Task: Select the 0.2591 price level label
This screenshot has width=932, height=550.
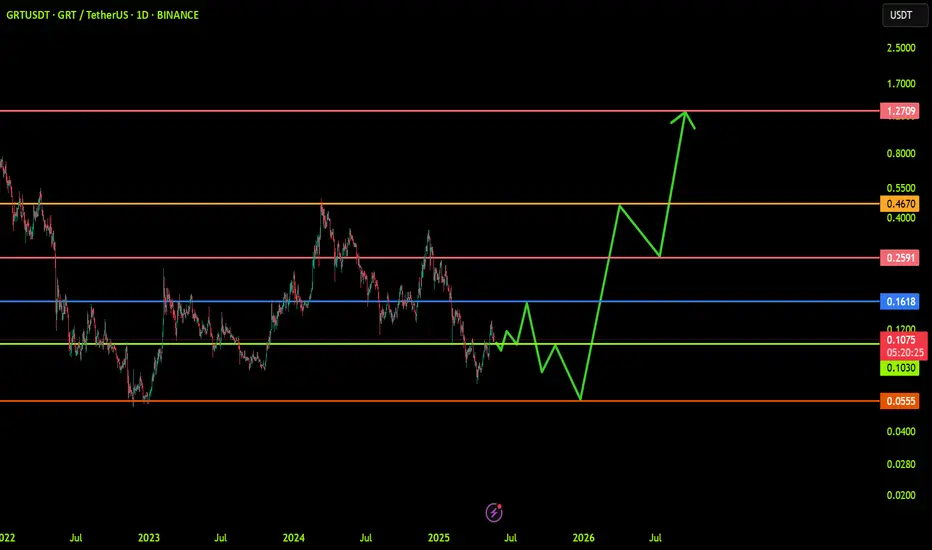Action: click(899, 257)
